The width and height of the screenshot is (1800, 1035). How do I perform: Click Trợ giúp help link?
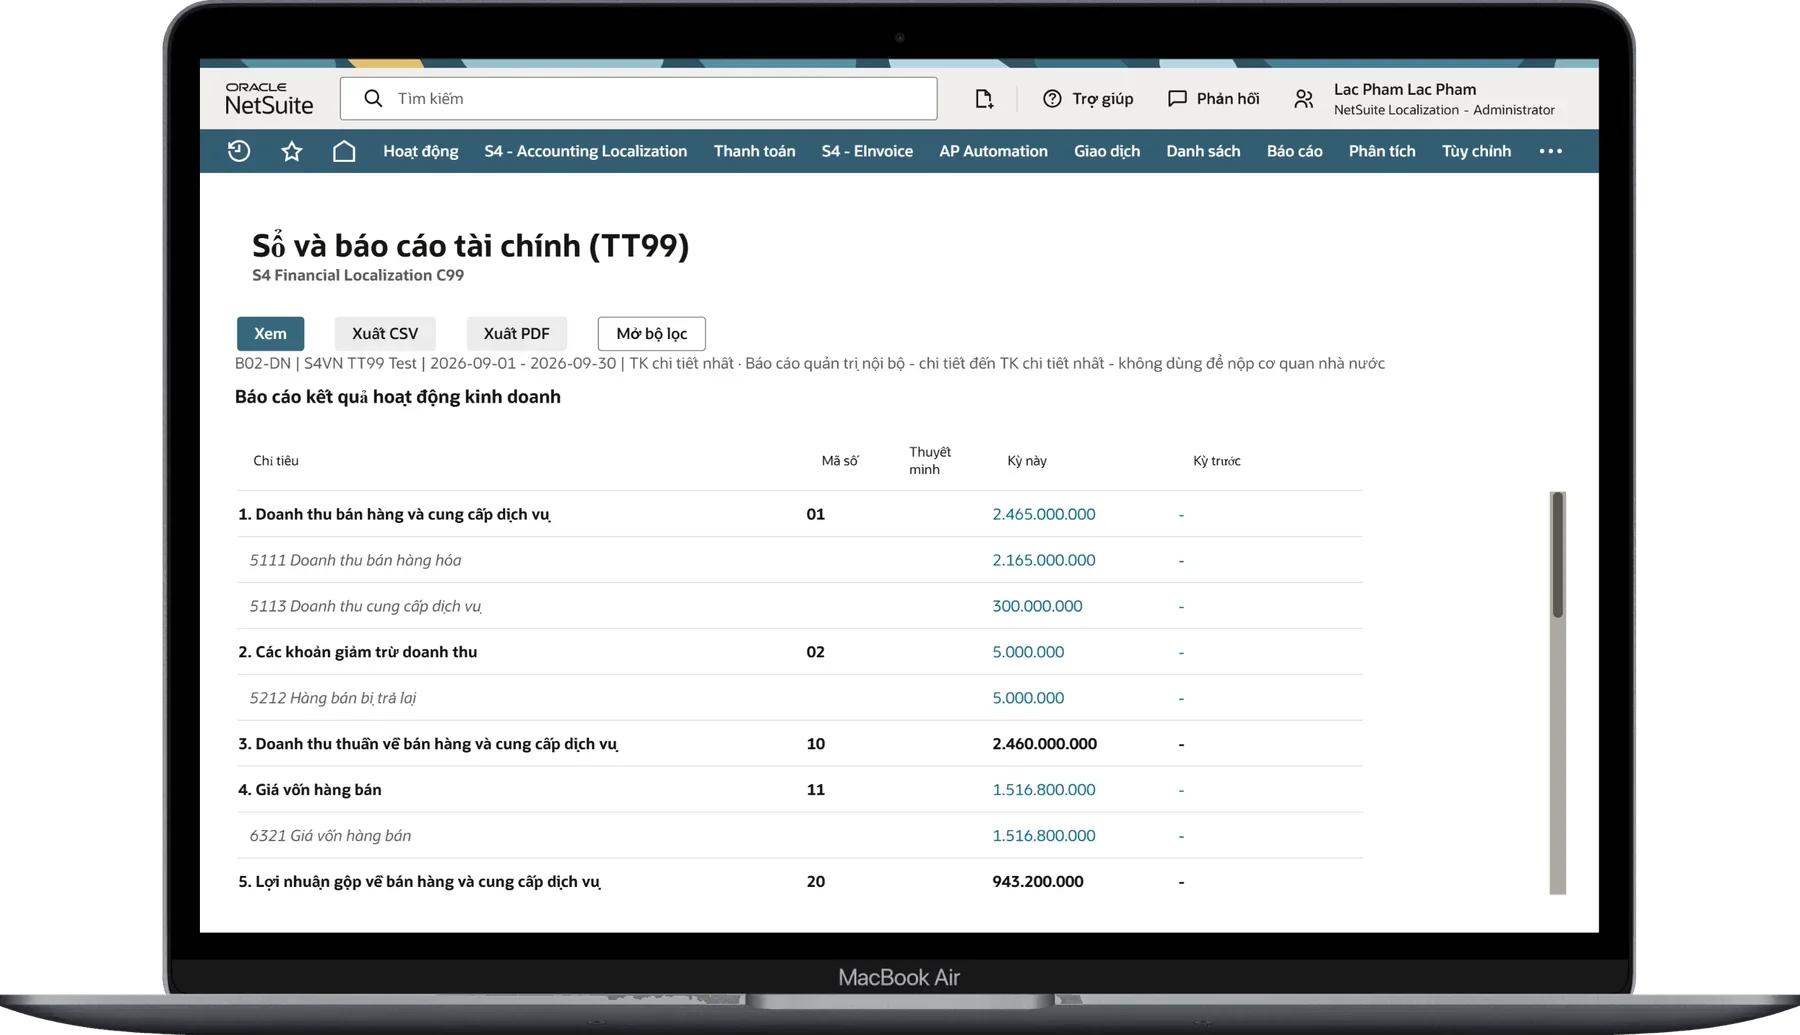1103,98
